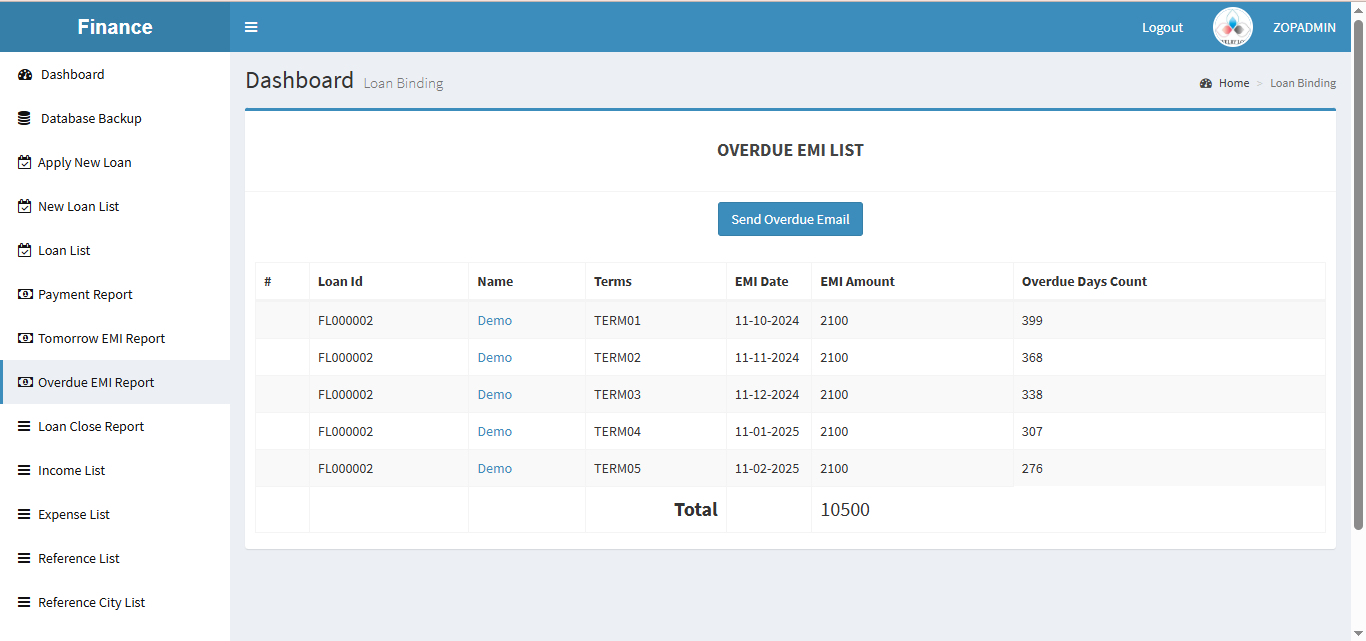The height and width of the screenshot is (641, 1366).
Task: Click the Logout link
Action: (x=1162, y=28)
